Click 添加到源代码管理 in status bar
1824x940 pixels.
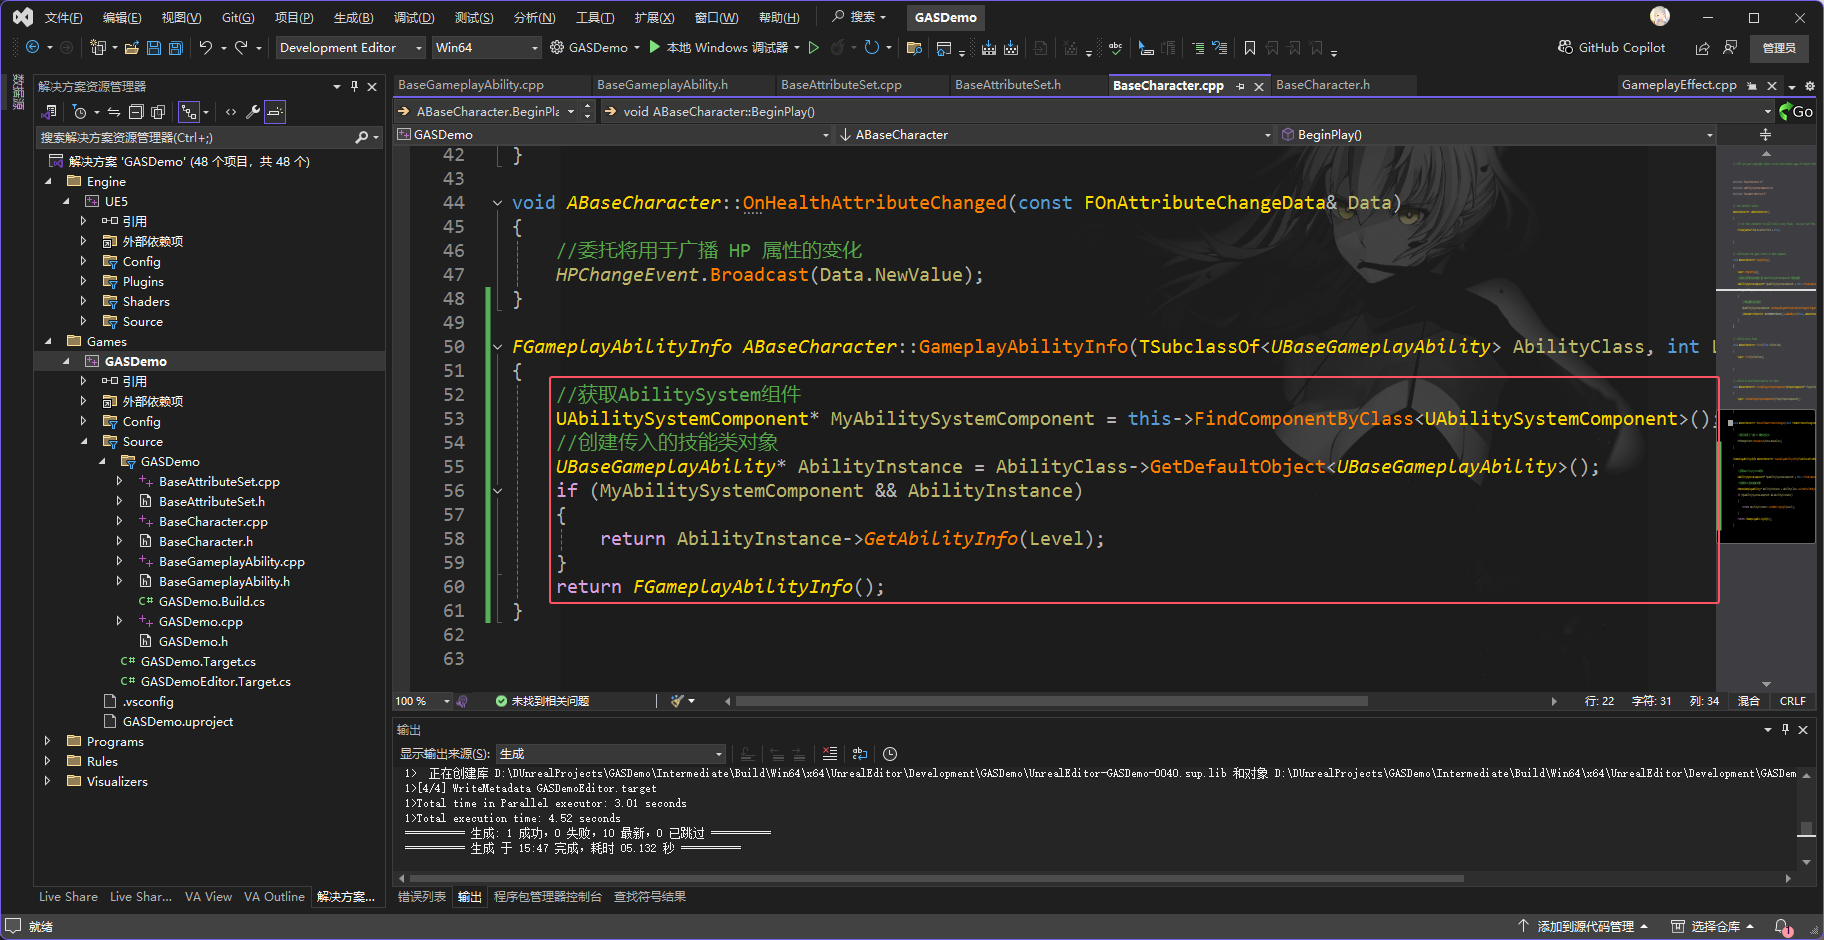point(1585,927)
